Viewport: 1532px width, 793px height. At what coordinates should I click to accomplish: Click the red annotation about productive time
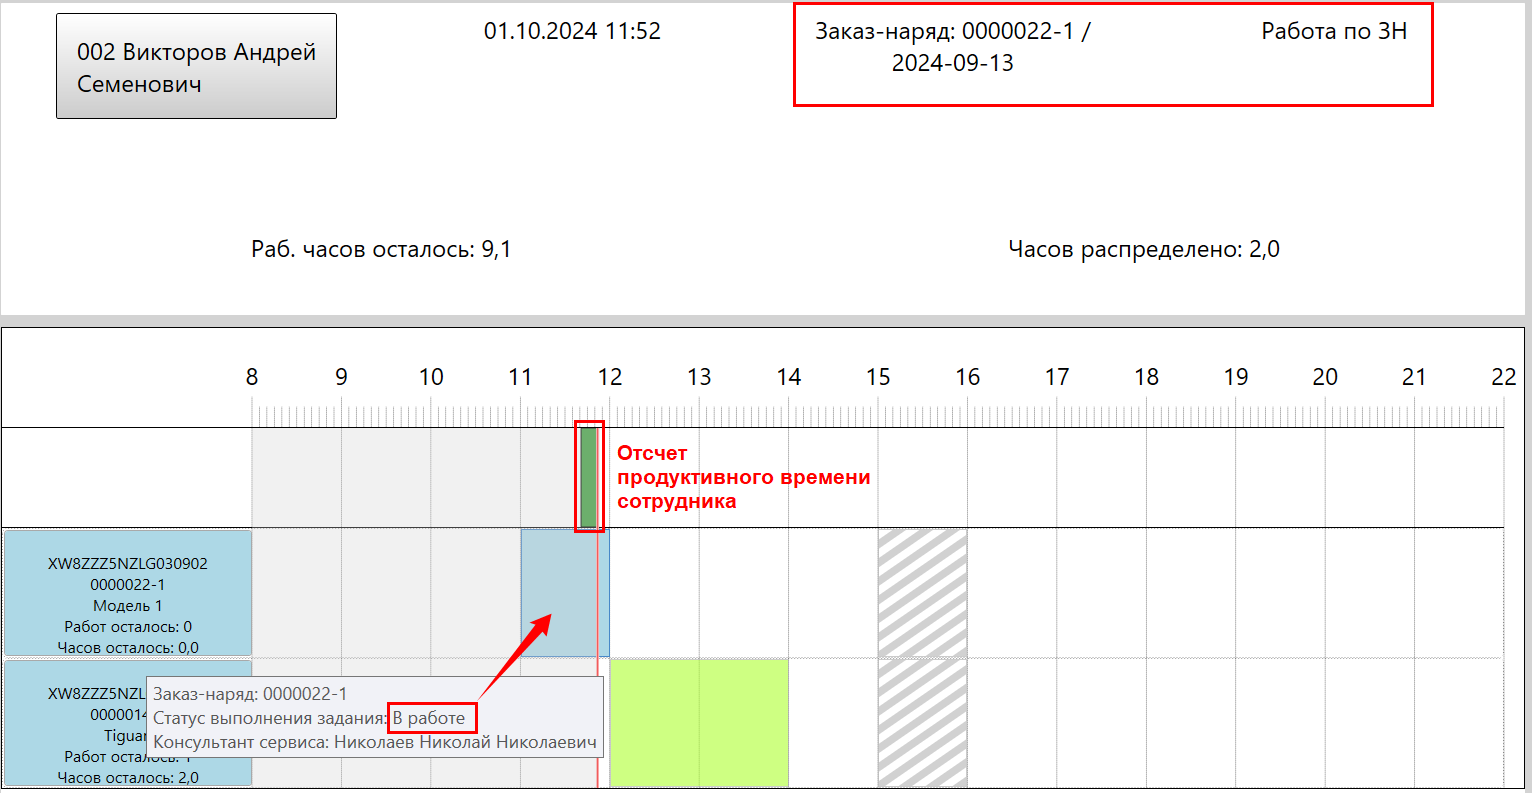pos(743,477)
